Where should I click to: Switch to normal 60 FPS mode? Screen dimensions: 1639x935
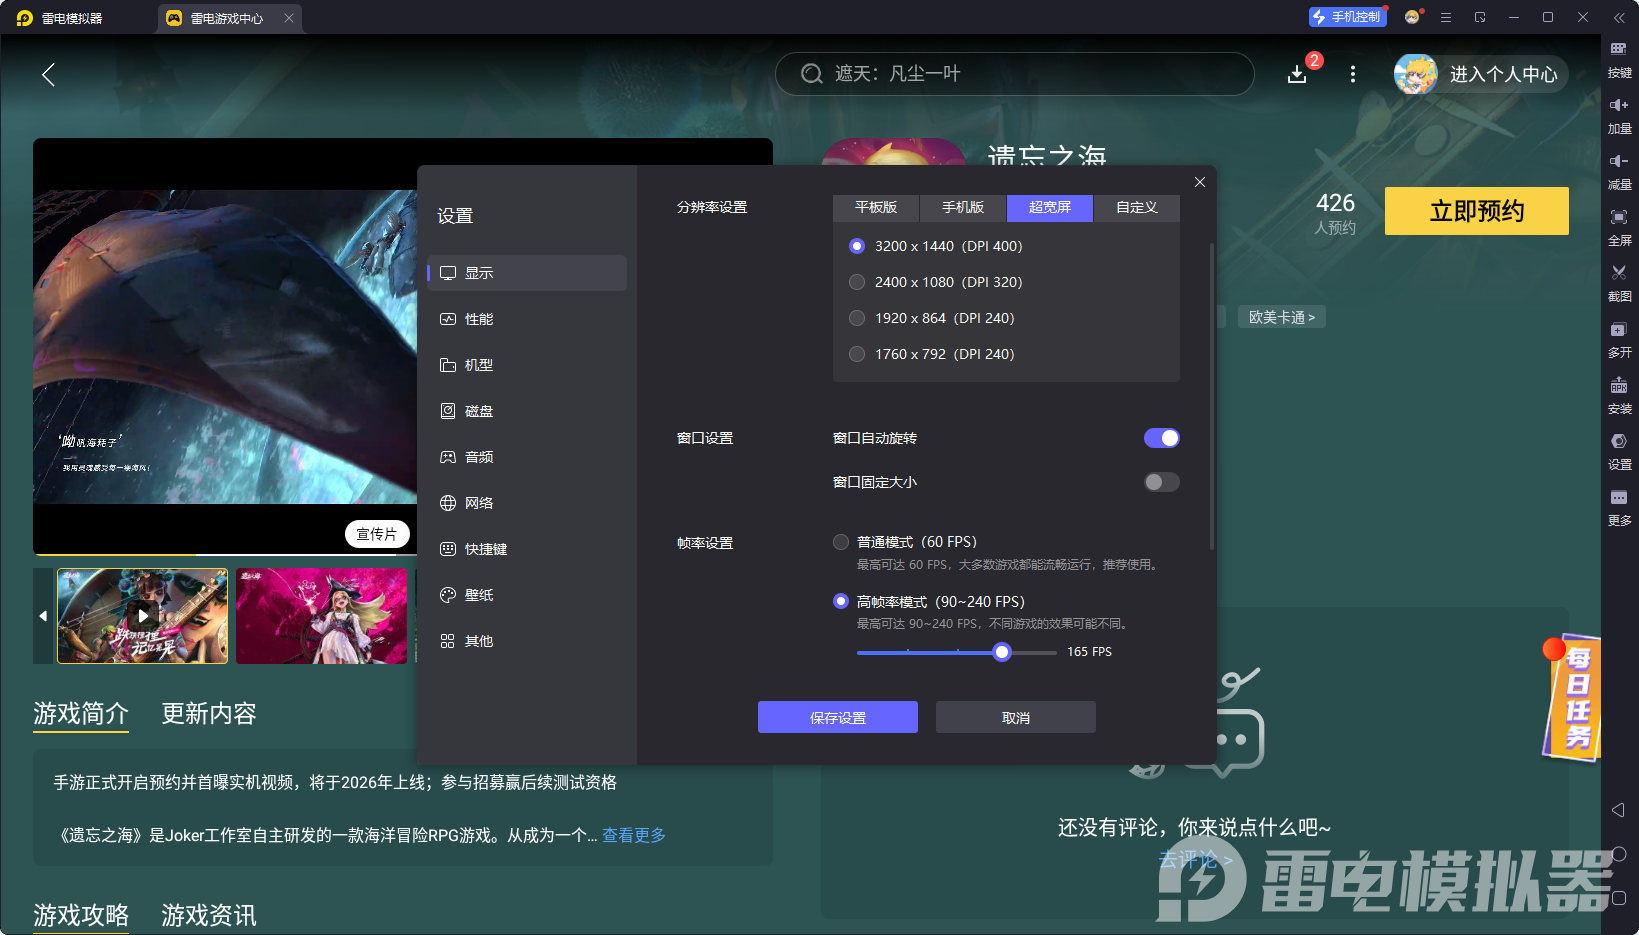tap(840, 541)
